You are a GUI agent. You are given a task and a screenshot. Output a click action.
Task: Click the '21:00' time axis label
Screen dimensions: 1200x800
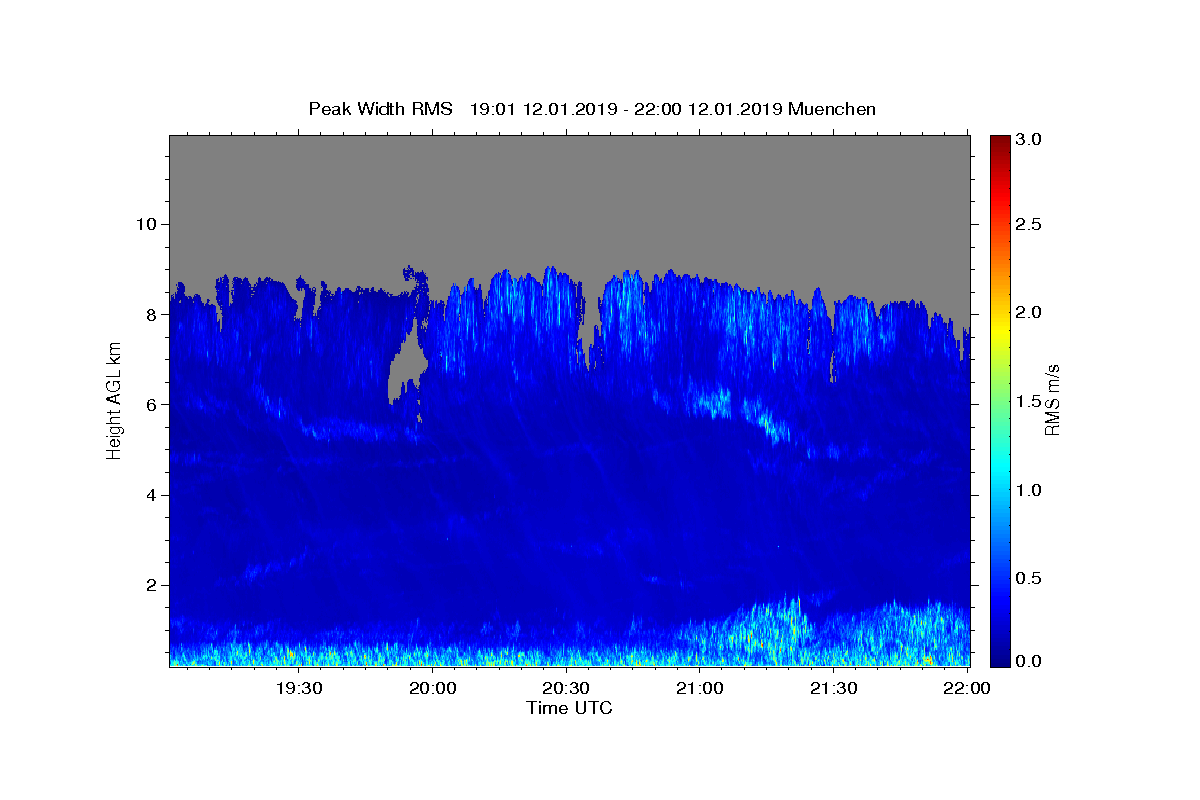tap(700, 687)
